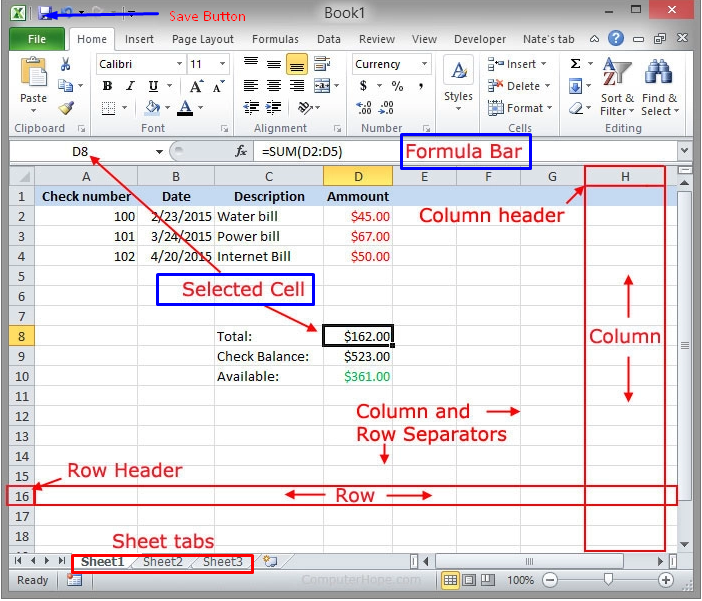702x601 pixels.
Task: Click Decrease Decimal icon
Action: click(x=386, y=108)
